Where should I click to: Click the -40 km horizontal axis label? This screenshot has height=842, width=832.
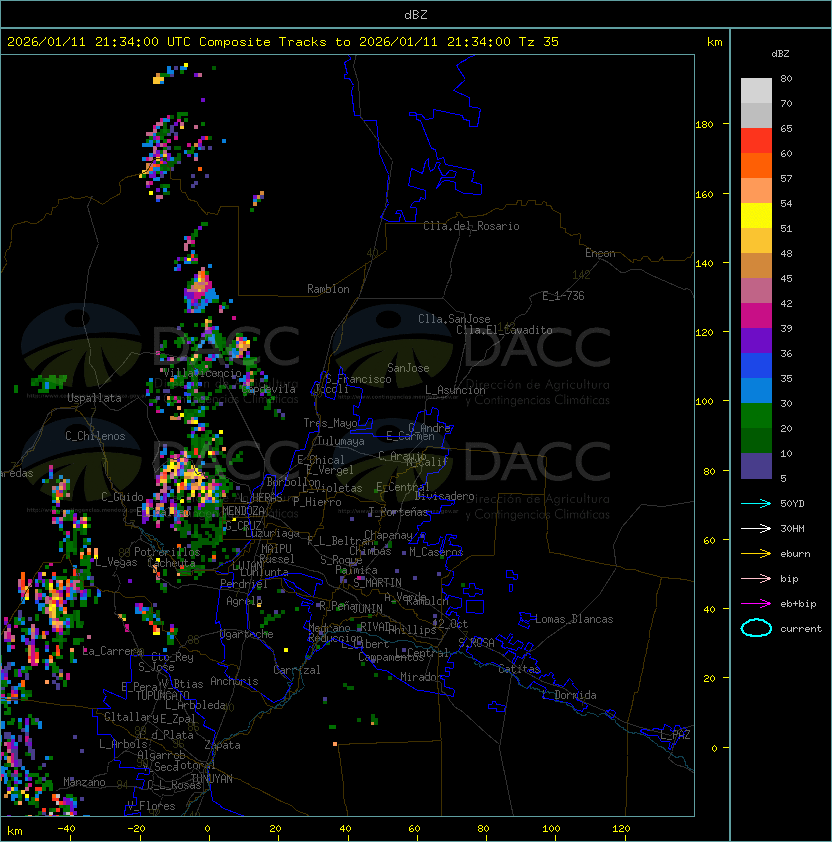(x=66, y=829)
